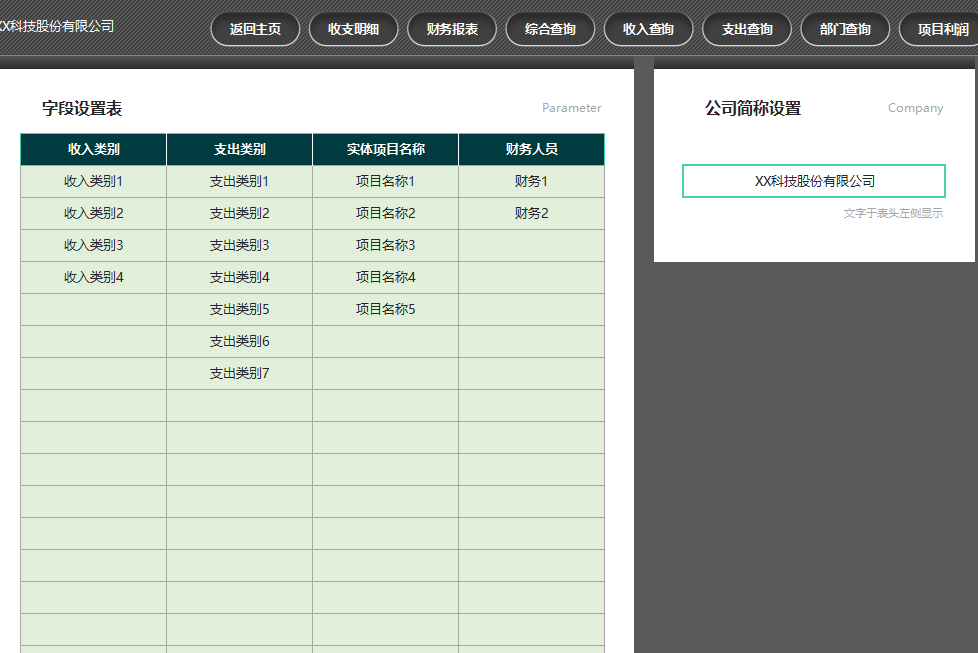Click the 实体项目名称 header cell
This screenshot has width=978, height=653.
coord(385,149)
